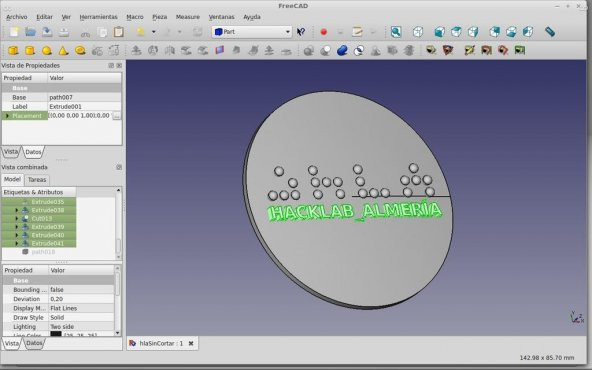Click the Save document icon
592x370 pixels.
pos(47,32)
